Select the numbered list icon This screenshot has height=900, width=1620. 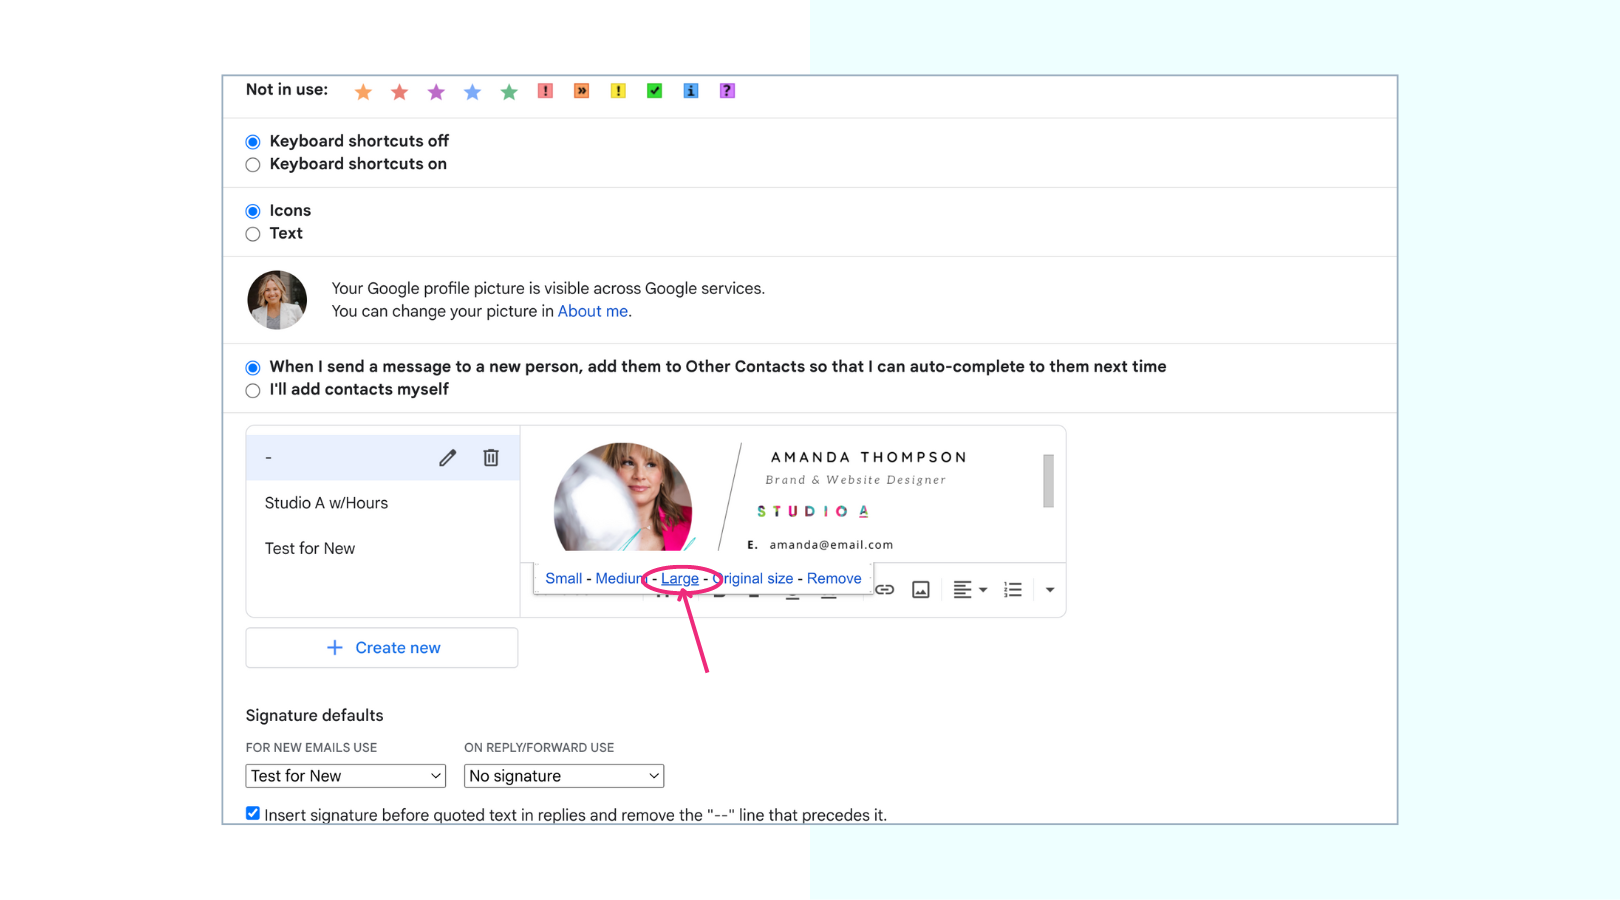pyautogui.click(x=1012, y=589)
